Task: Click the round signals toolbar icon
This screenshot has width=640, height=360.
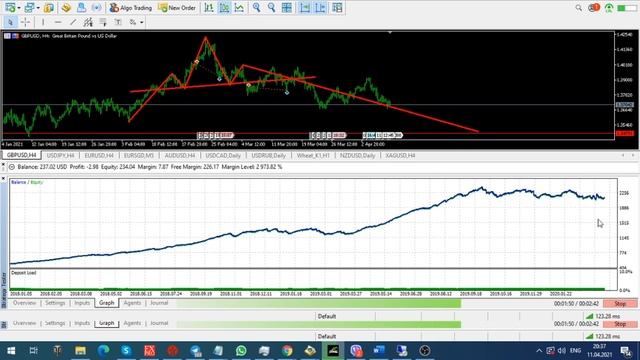Action: [x=96, y=7]
